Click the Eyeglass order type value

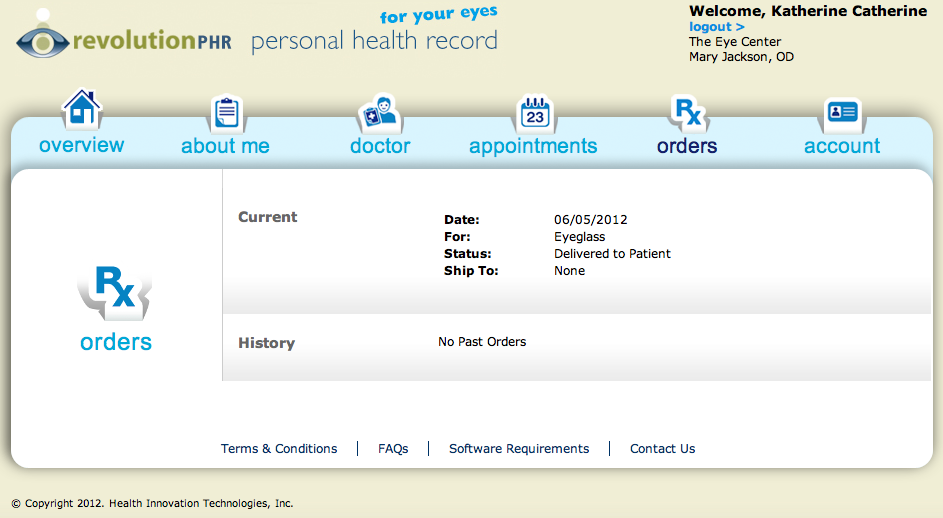tap(580, 237)
